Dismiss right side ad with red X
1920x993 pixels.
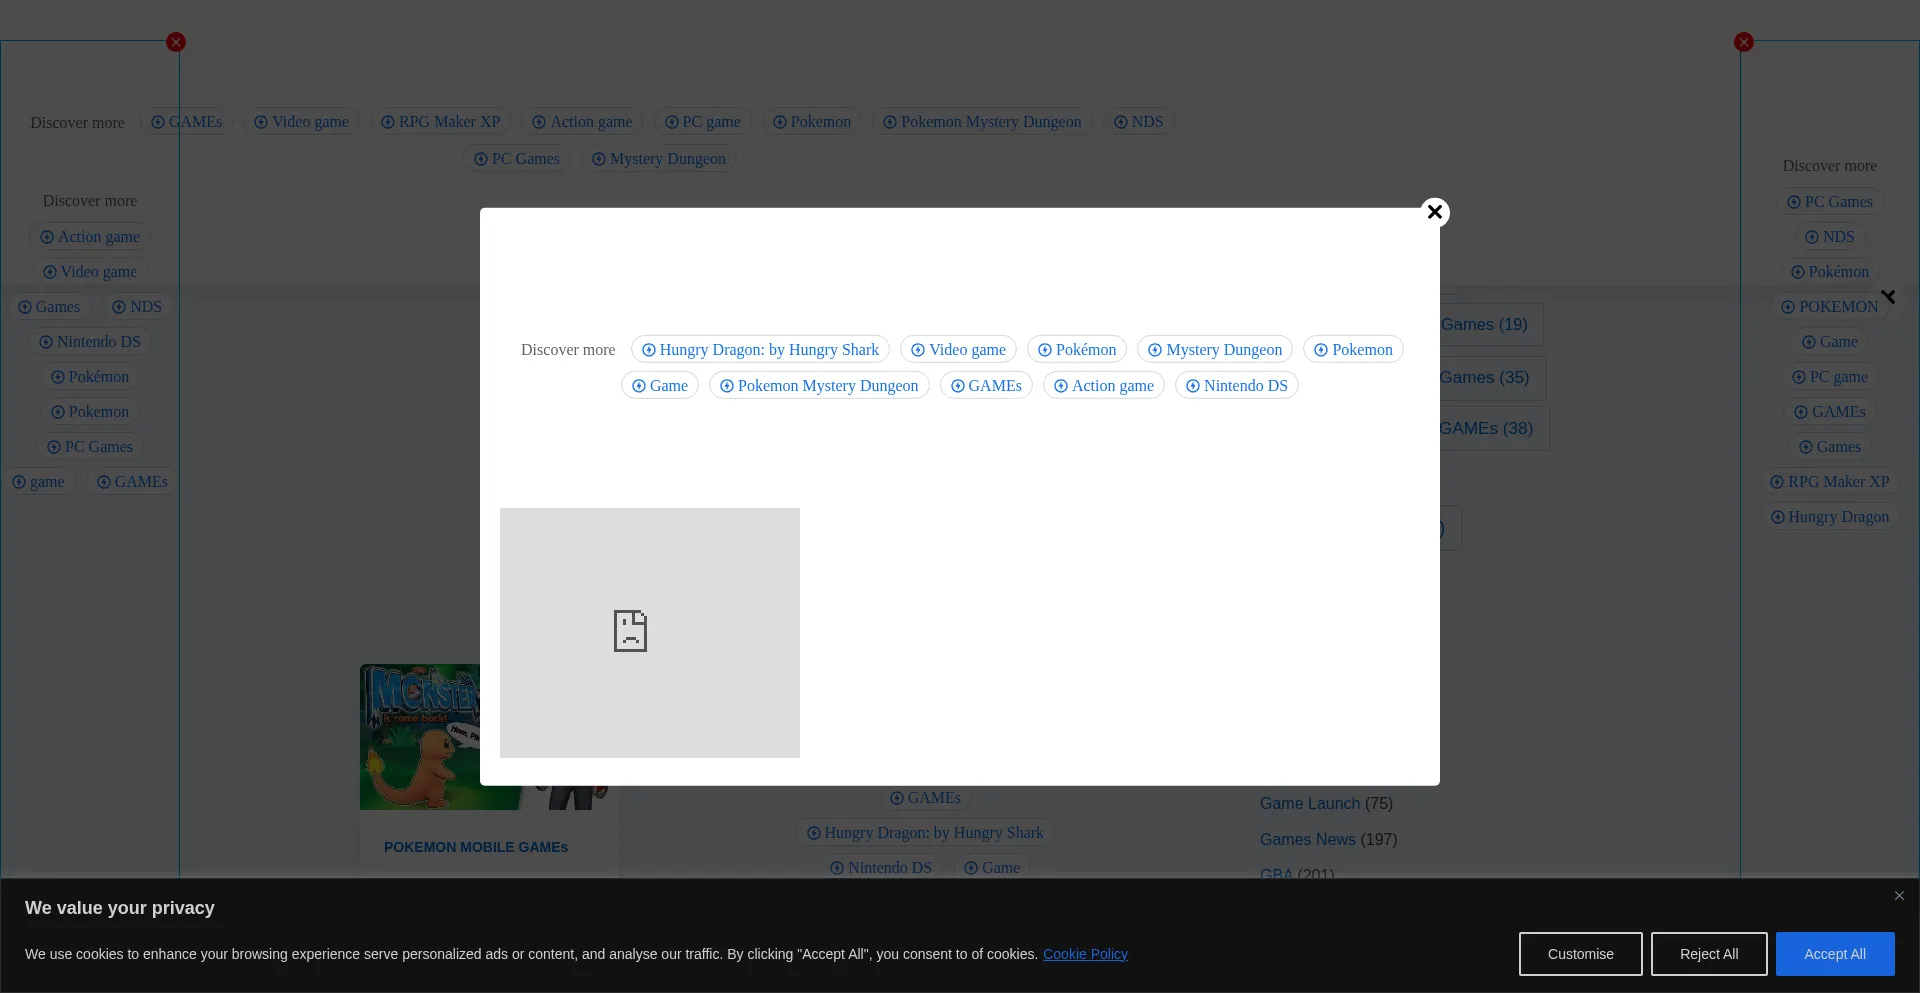pyautogui.click(x=1744, y=42)
